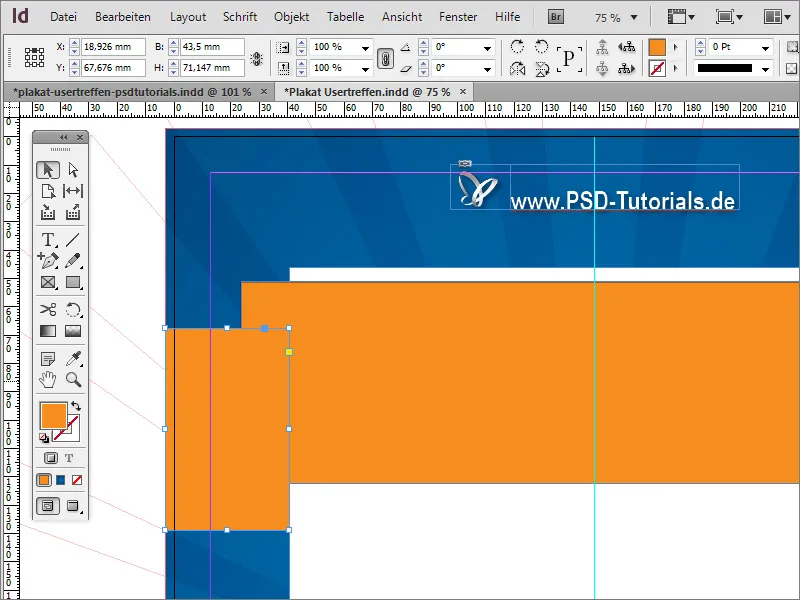Screen dimensions: 800x600
Task: Expand the Scale X percentage dropdown
Action: (x=365, y=48)
